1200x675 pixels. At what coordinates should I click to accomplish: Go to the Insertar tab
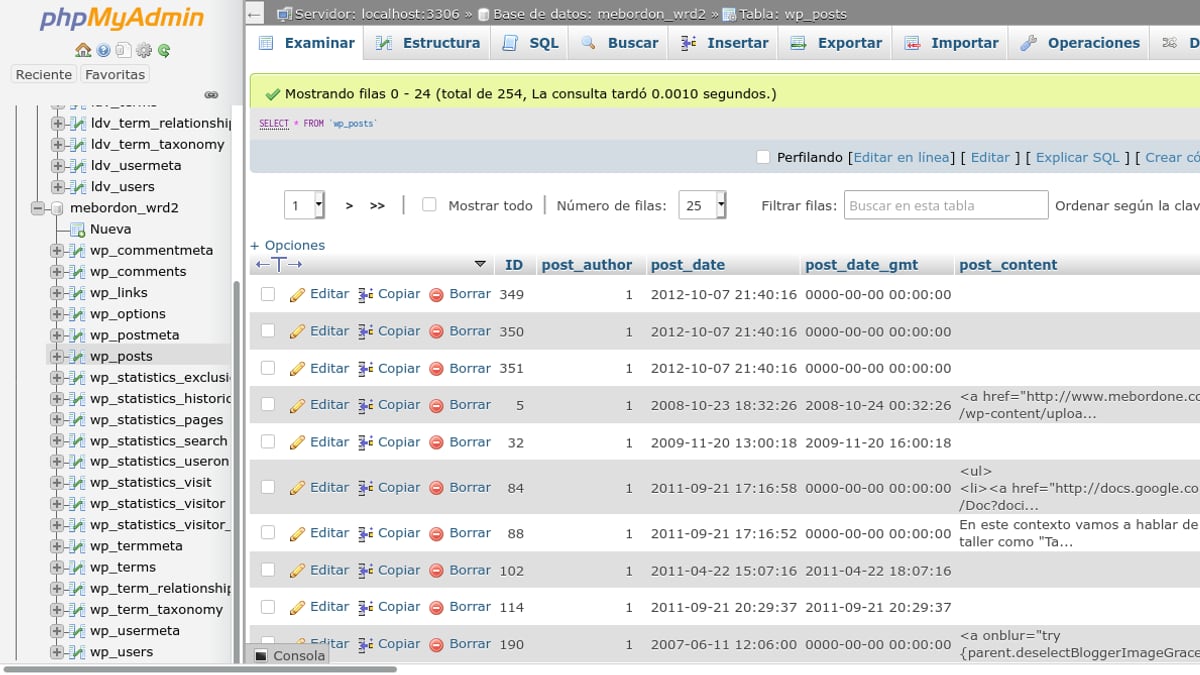pos(725,43)
